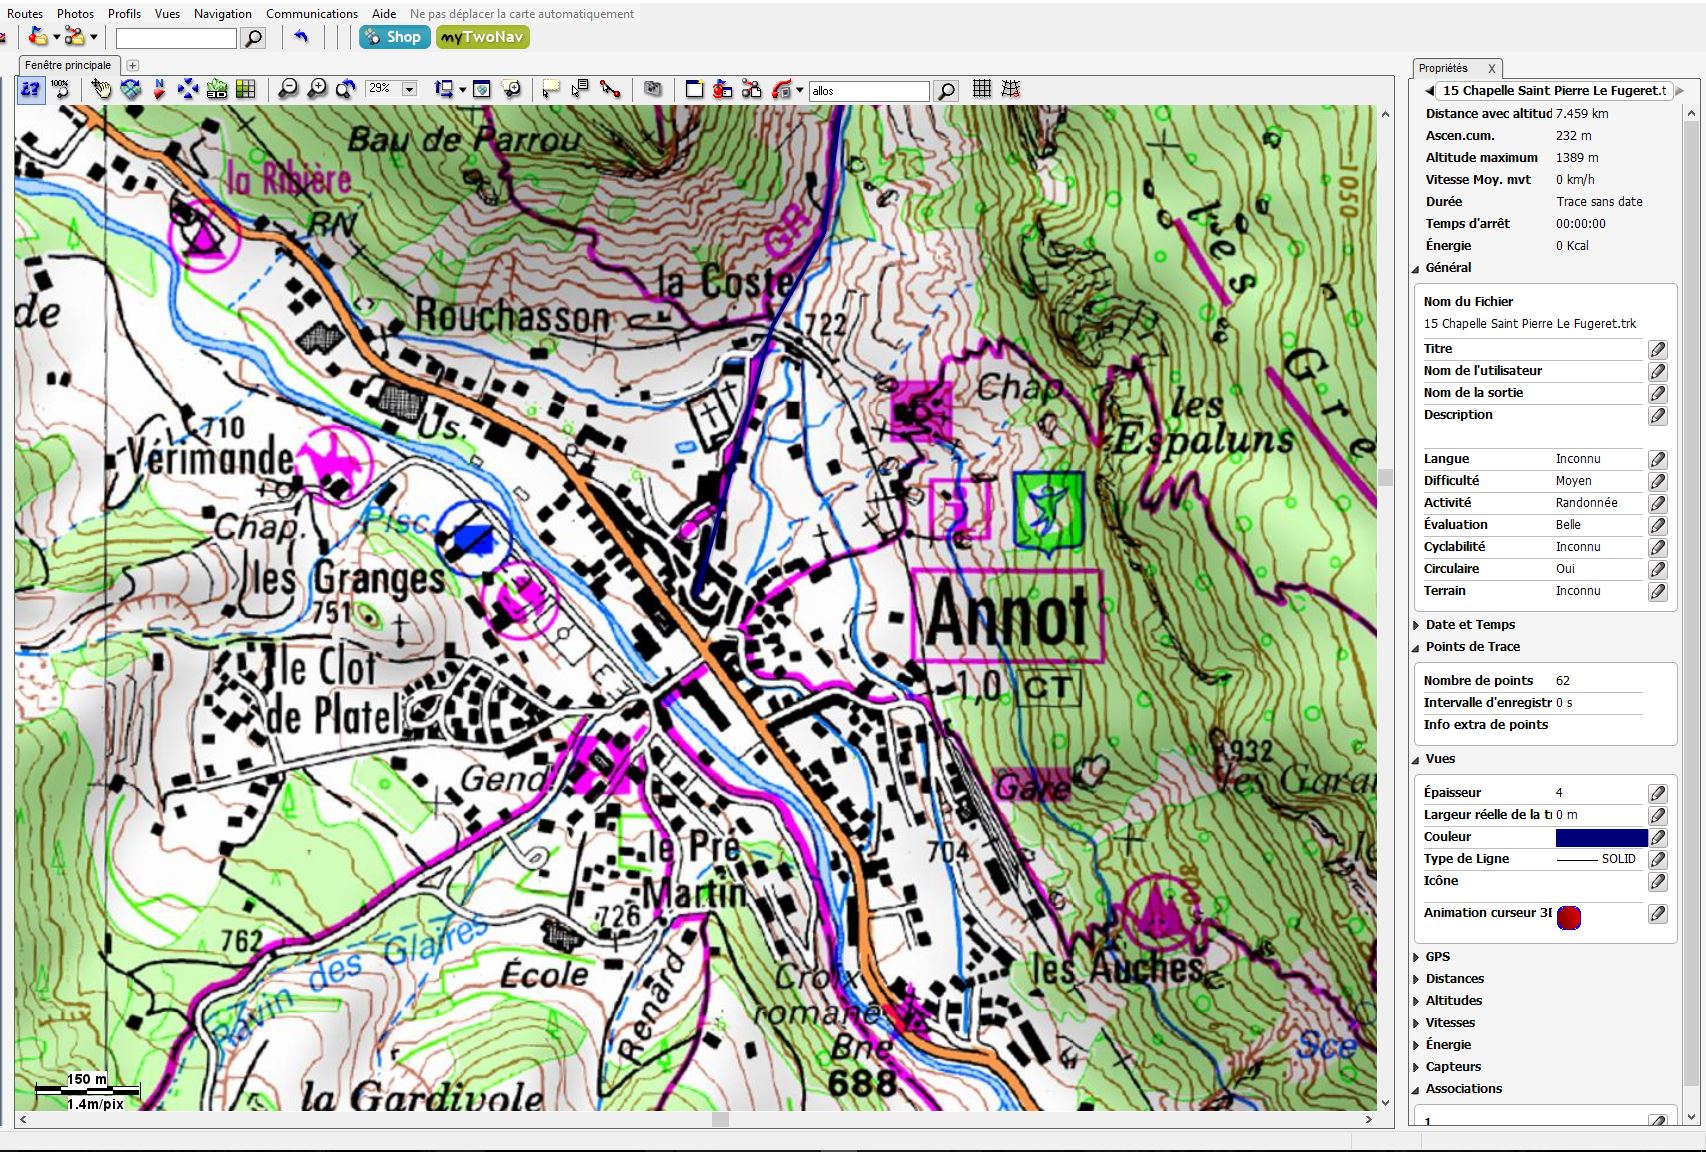Click the dark blue Couleur swatch

(1600, 837)
